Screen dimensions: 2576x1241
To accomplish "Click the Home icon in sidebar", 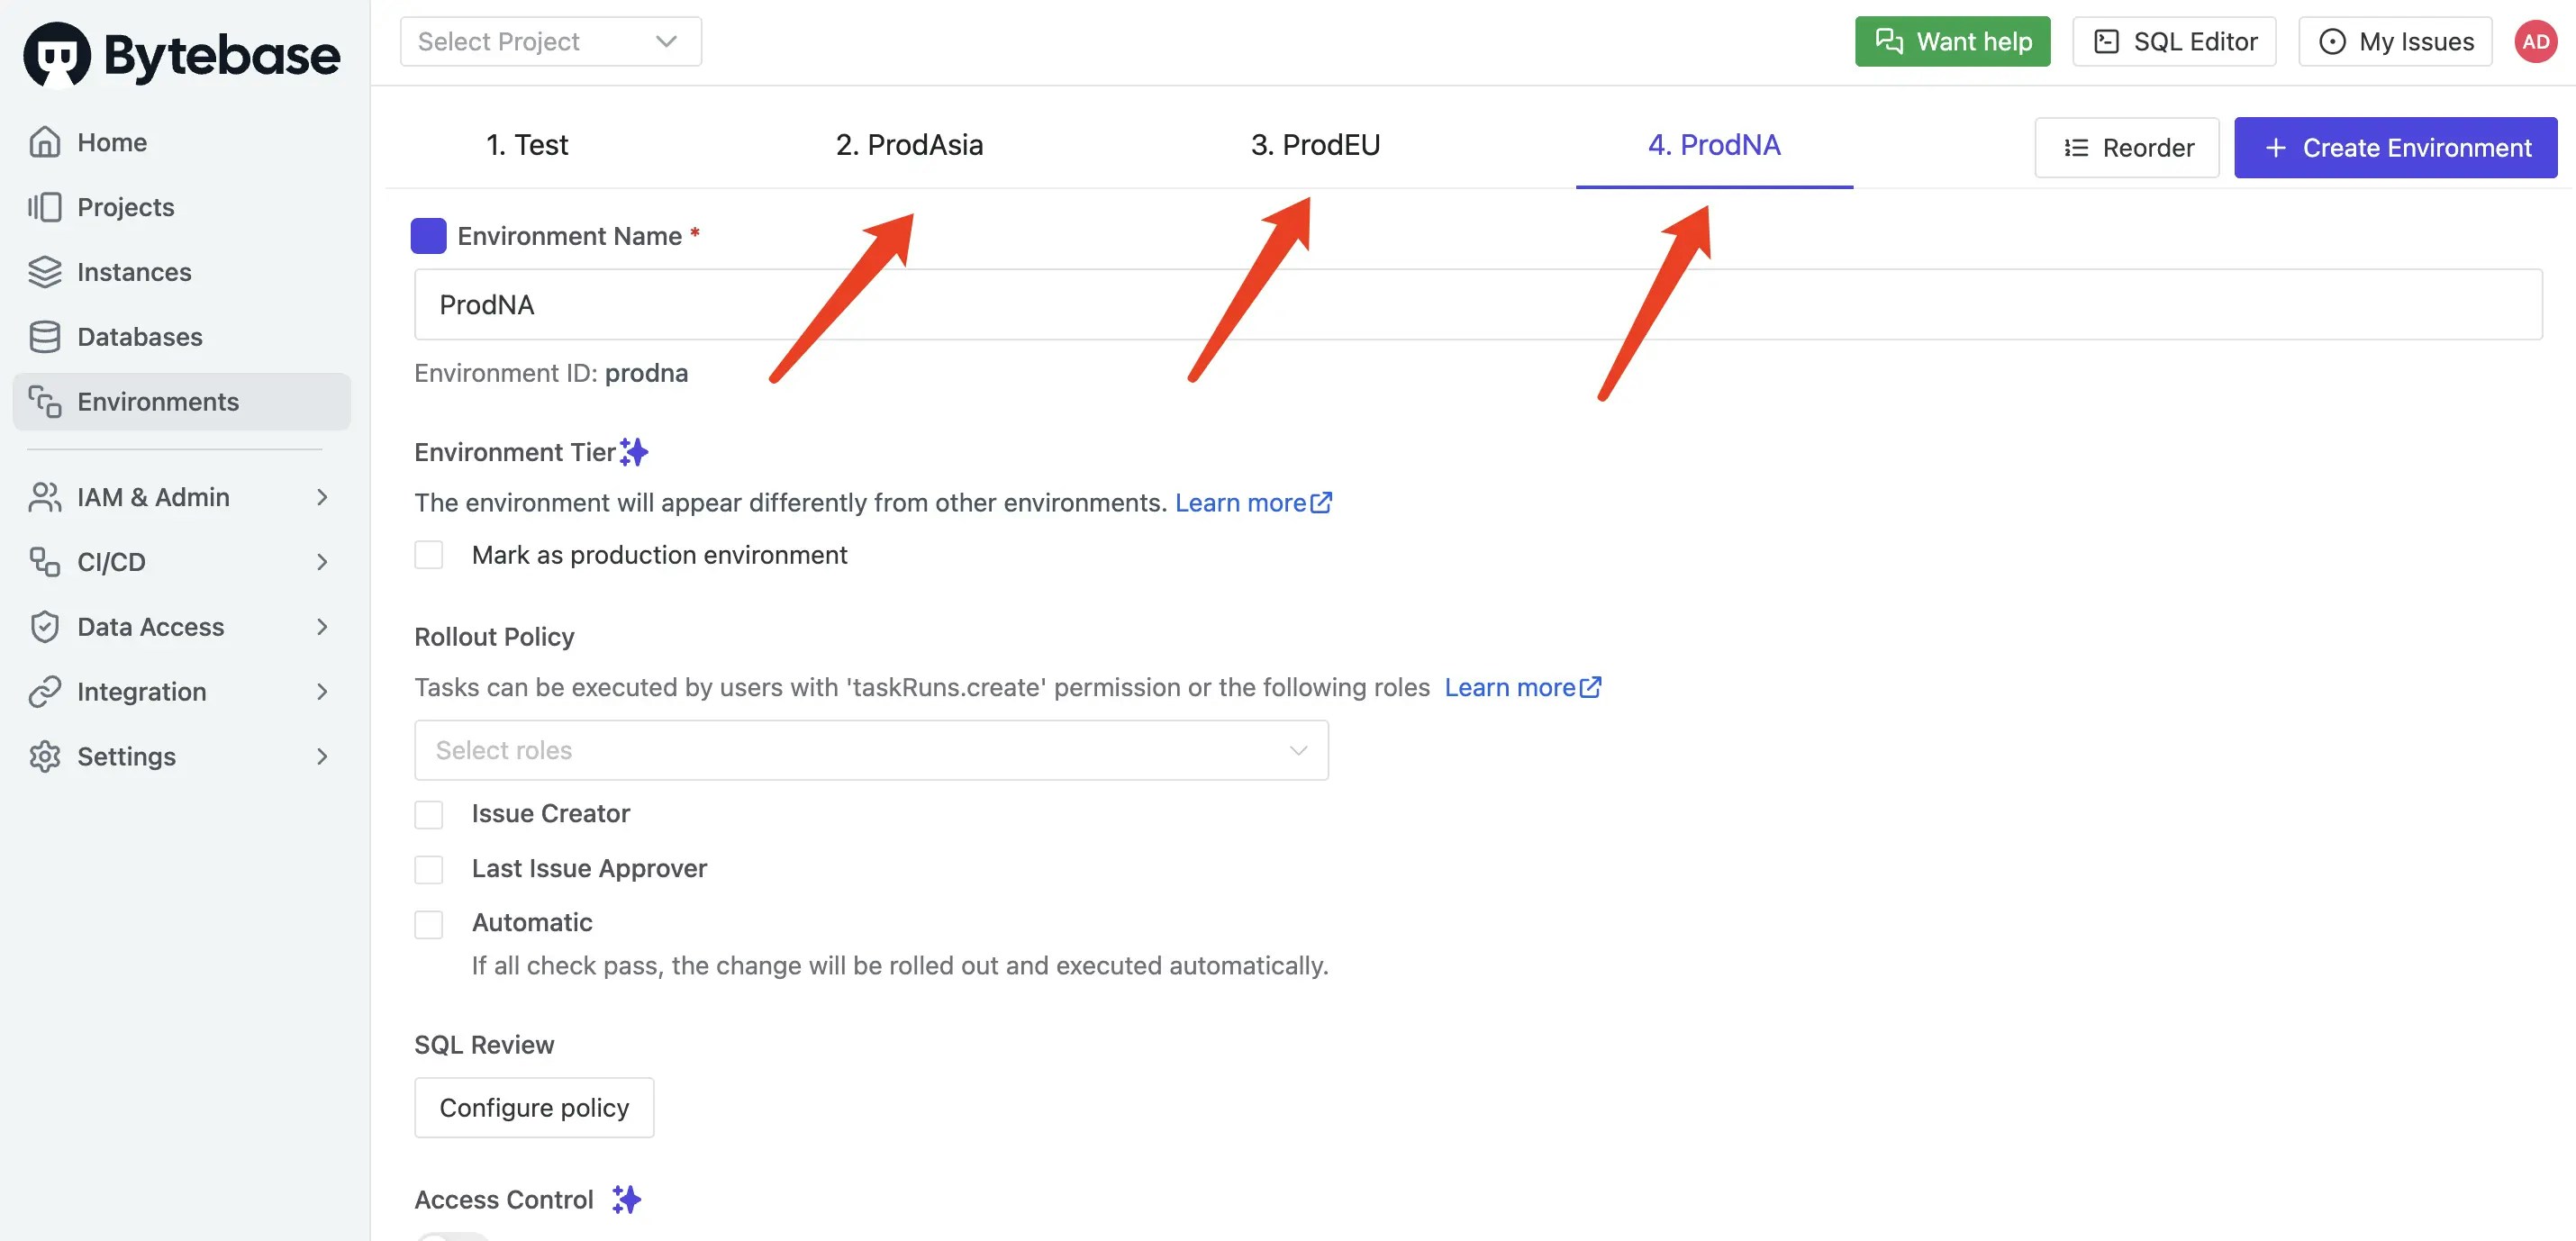I will 44,142.
